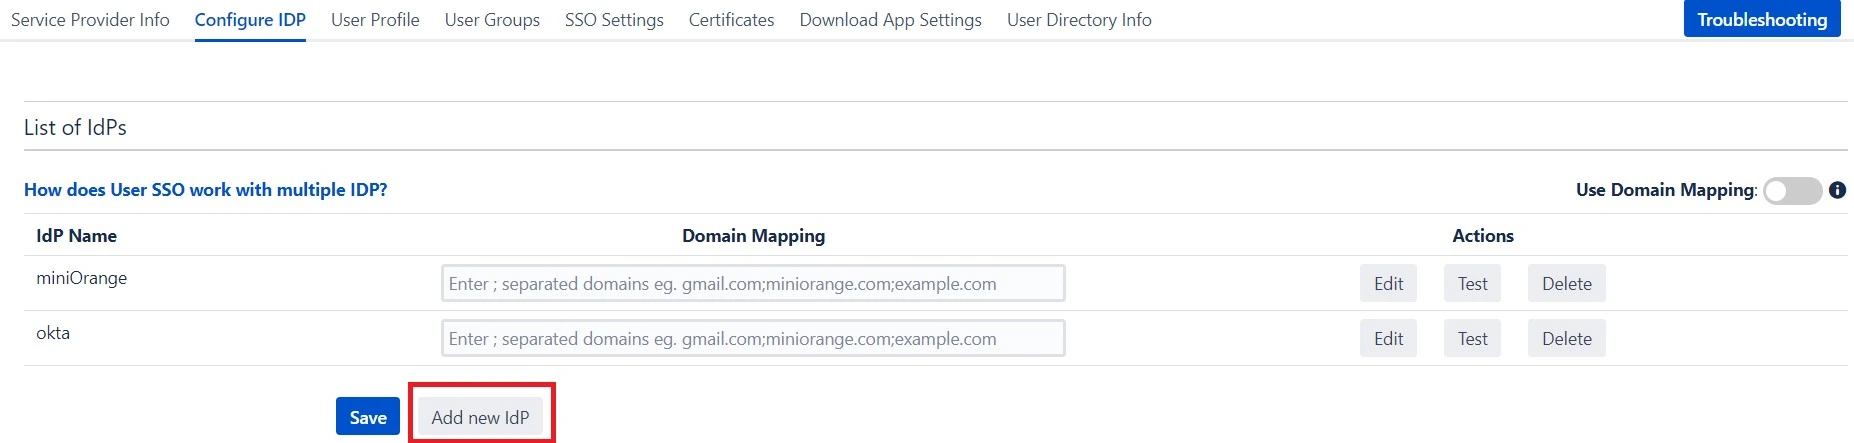This screenshot has height=443, width=1854.
Task: Focus the miniOrange domain mapping field
Action: (x=753, y=283)
